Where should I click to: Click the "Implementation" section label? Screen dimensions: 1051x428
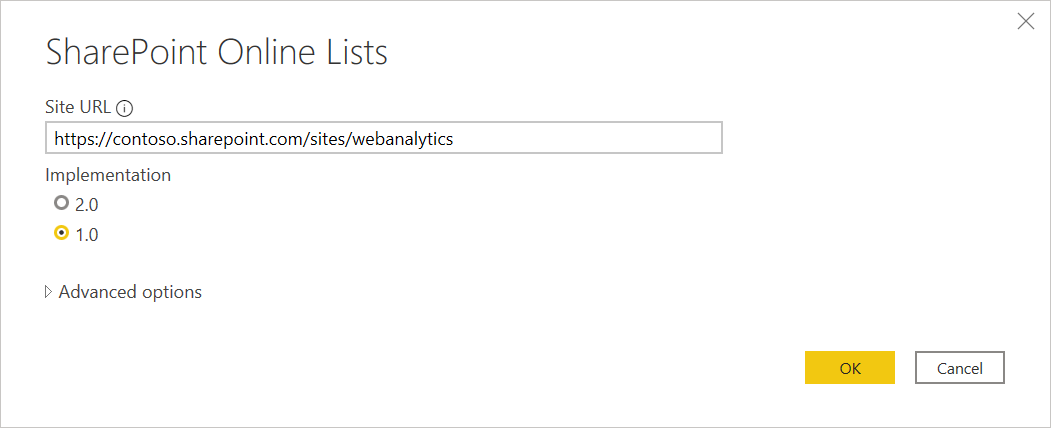click(x=108, y=175)
